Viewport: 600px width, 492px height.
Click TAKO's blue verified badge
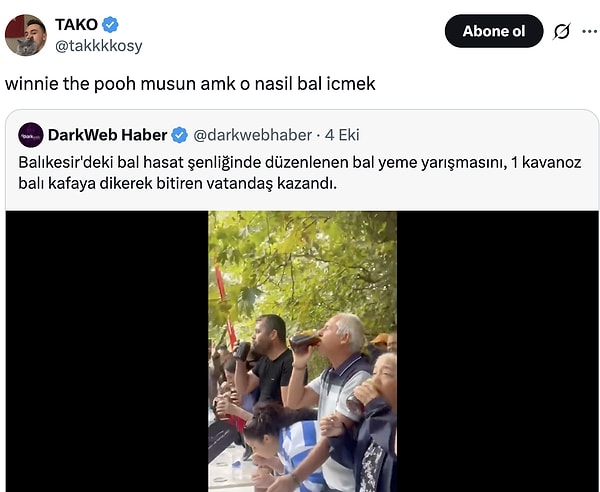click(110, 25)
